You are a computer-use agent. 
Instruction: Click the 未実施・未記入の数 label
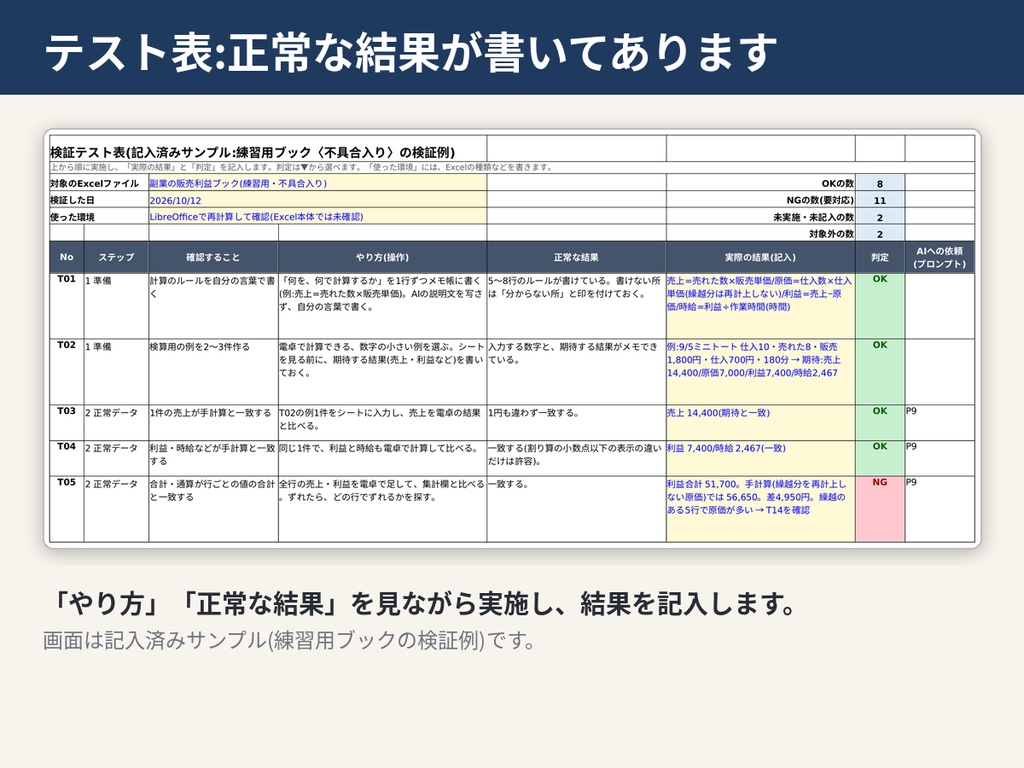coord(813,217)
